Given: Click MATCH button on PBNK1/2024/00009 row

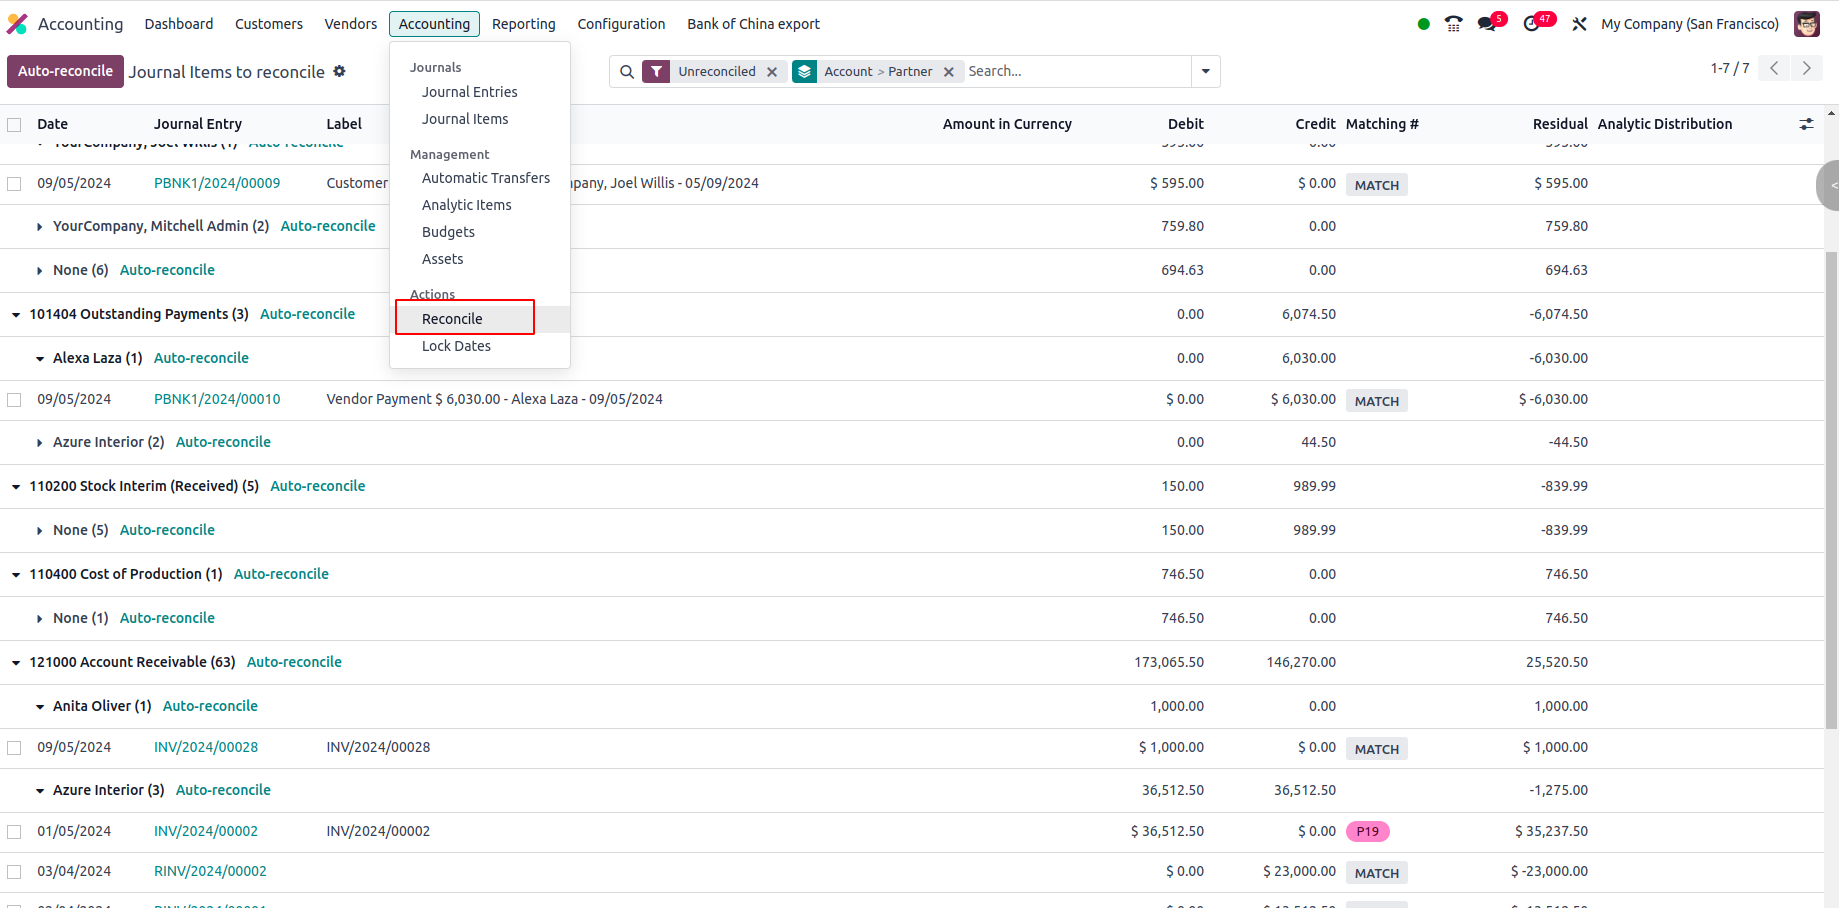Looking at the screenshot, I should pyautogui.click(x=1376, y=185).
